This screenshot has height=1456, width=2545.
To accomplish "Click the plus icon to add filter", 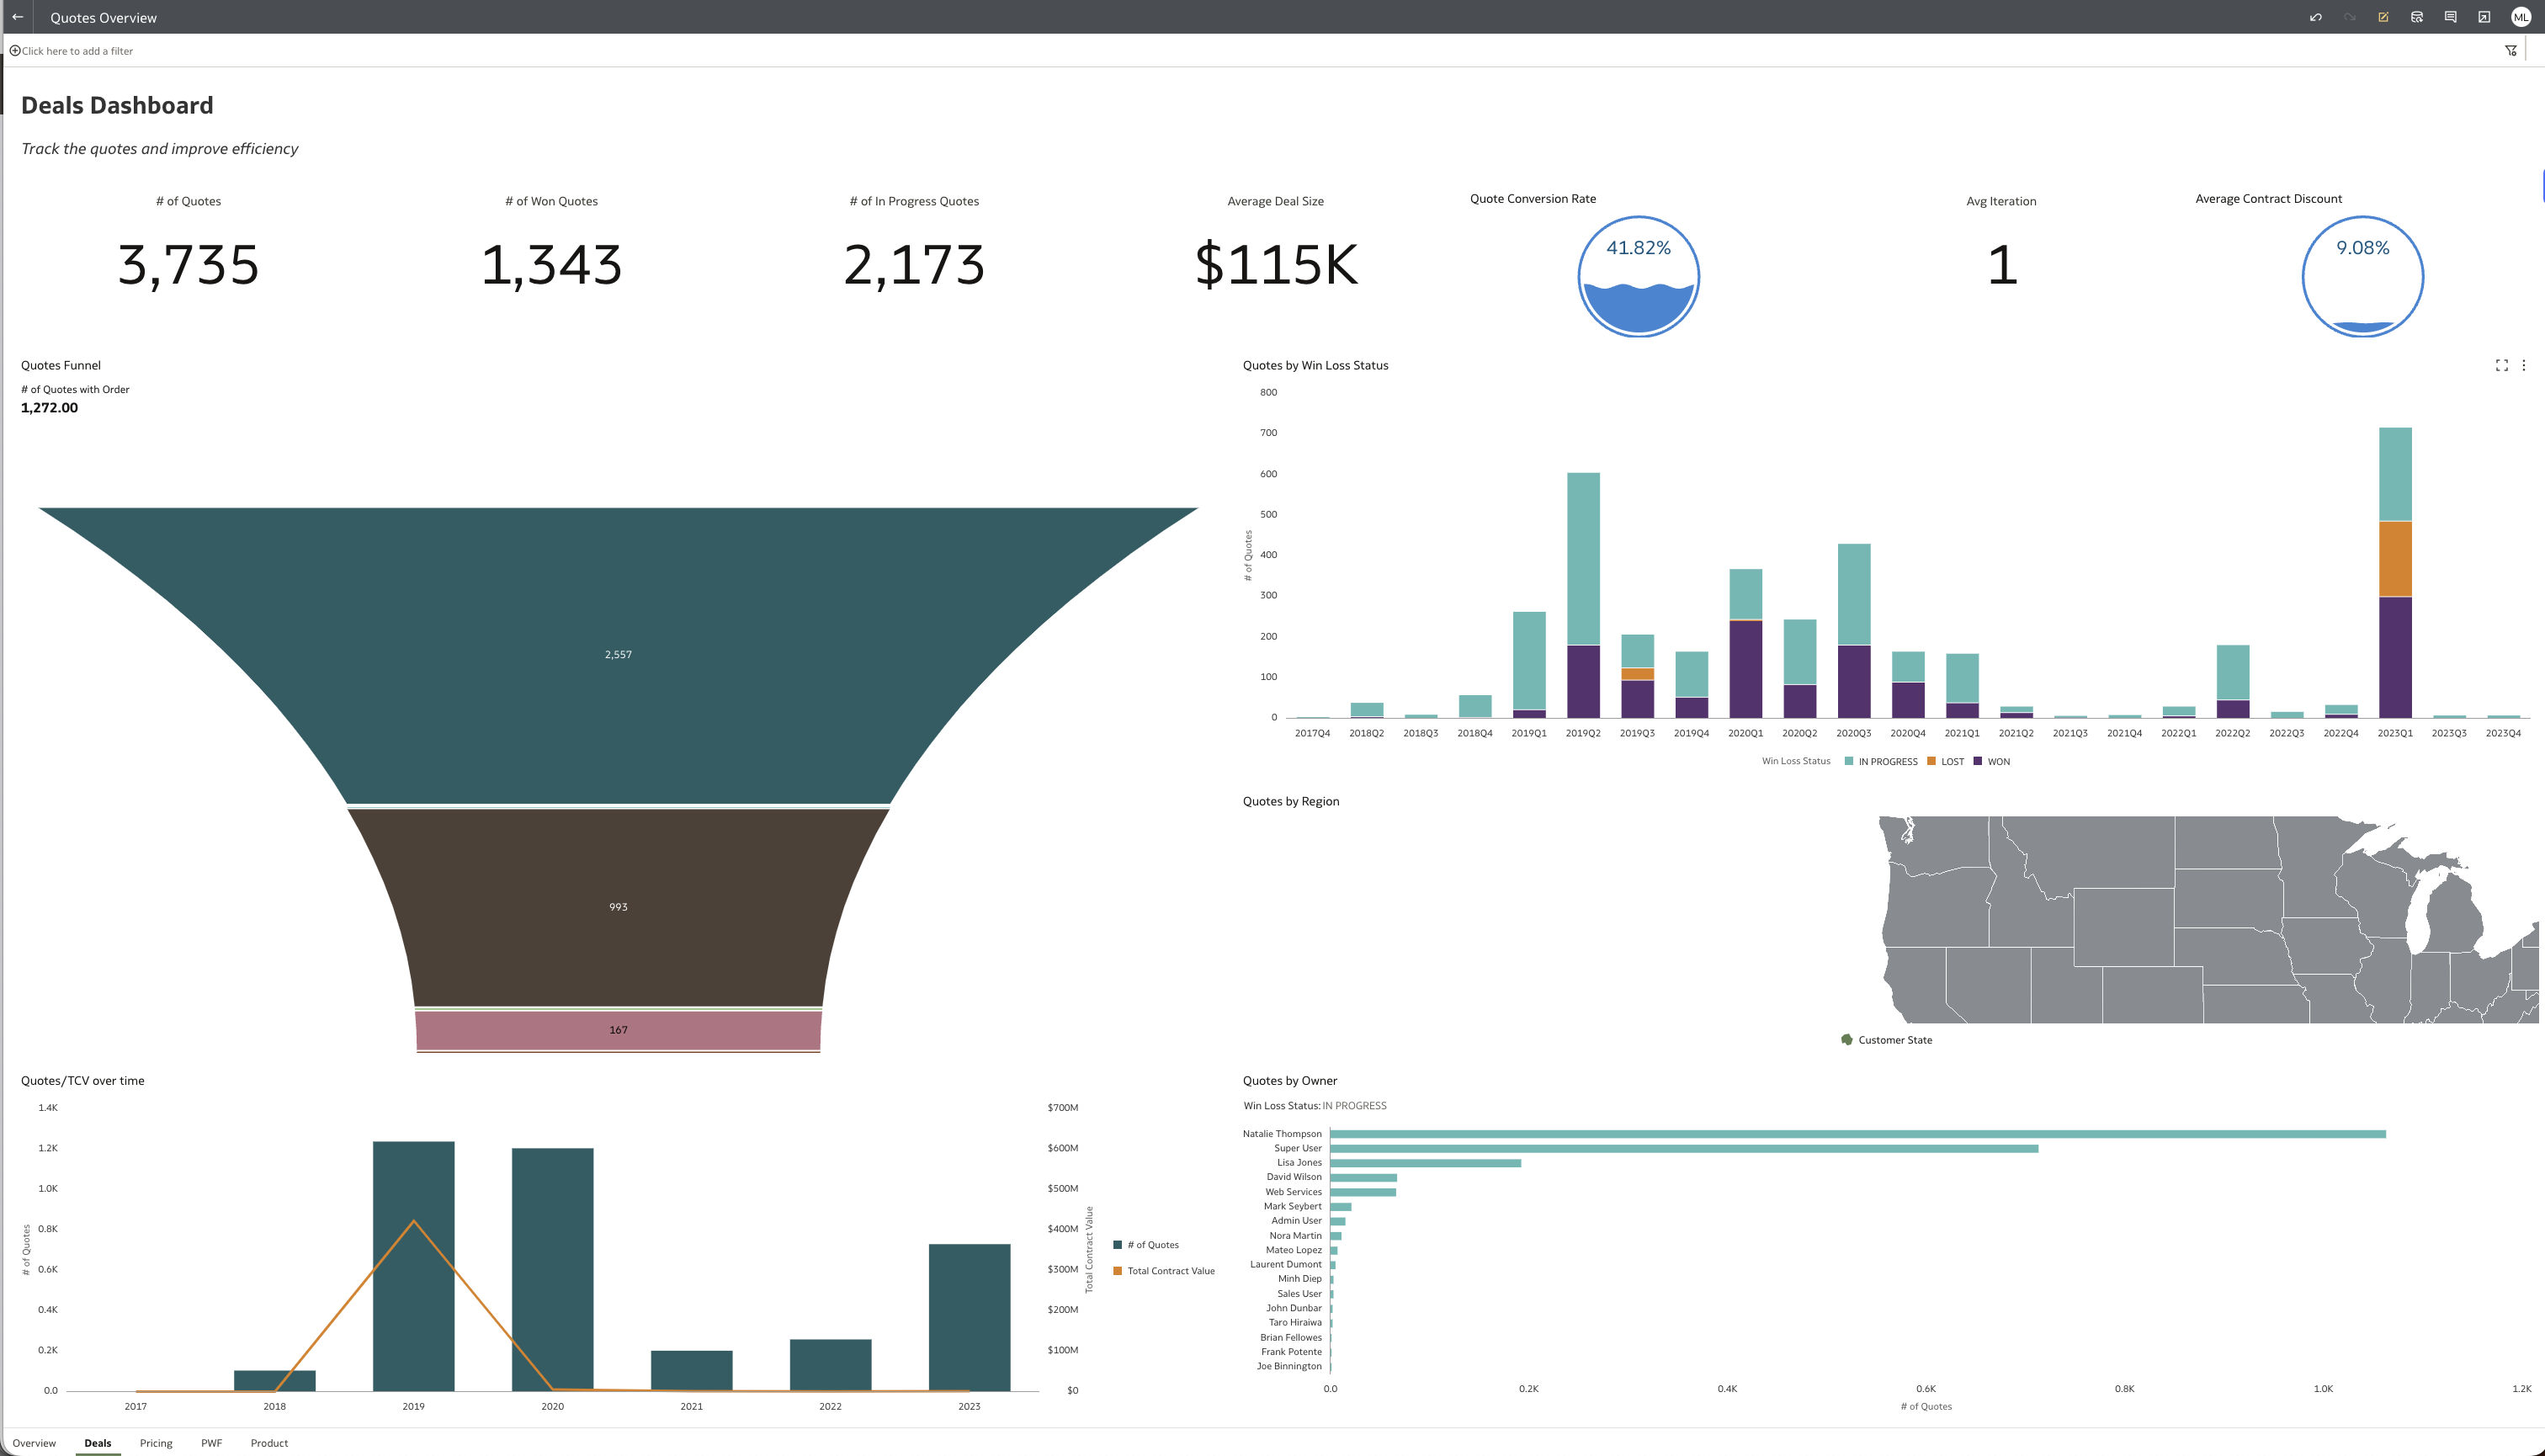I will 14,51.
